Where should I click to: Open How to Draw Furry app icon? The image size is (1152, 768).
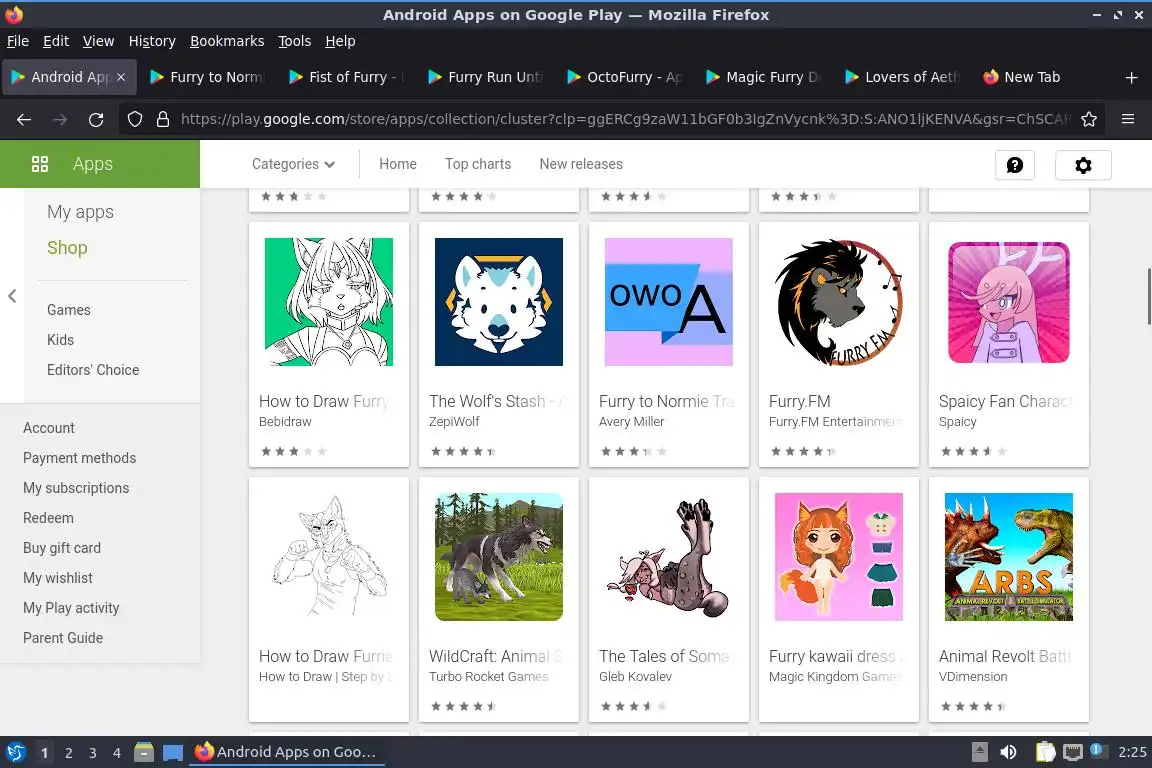click(328, 301)
